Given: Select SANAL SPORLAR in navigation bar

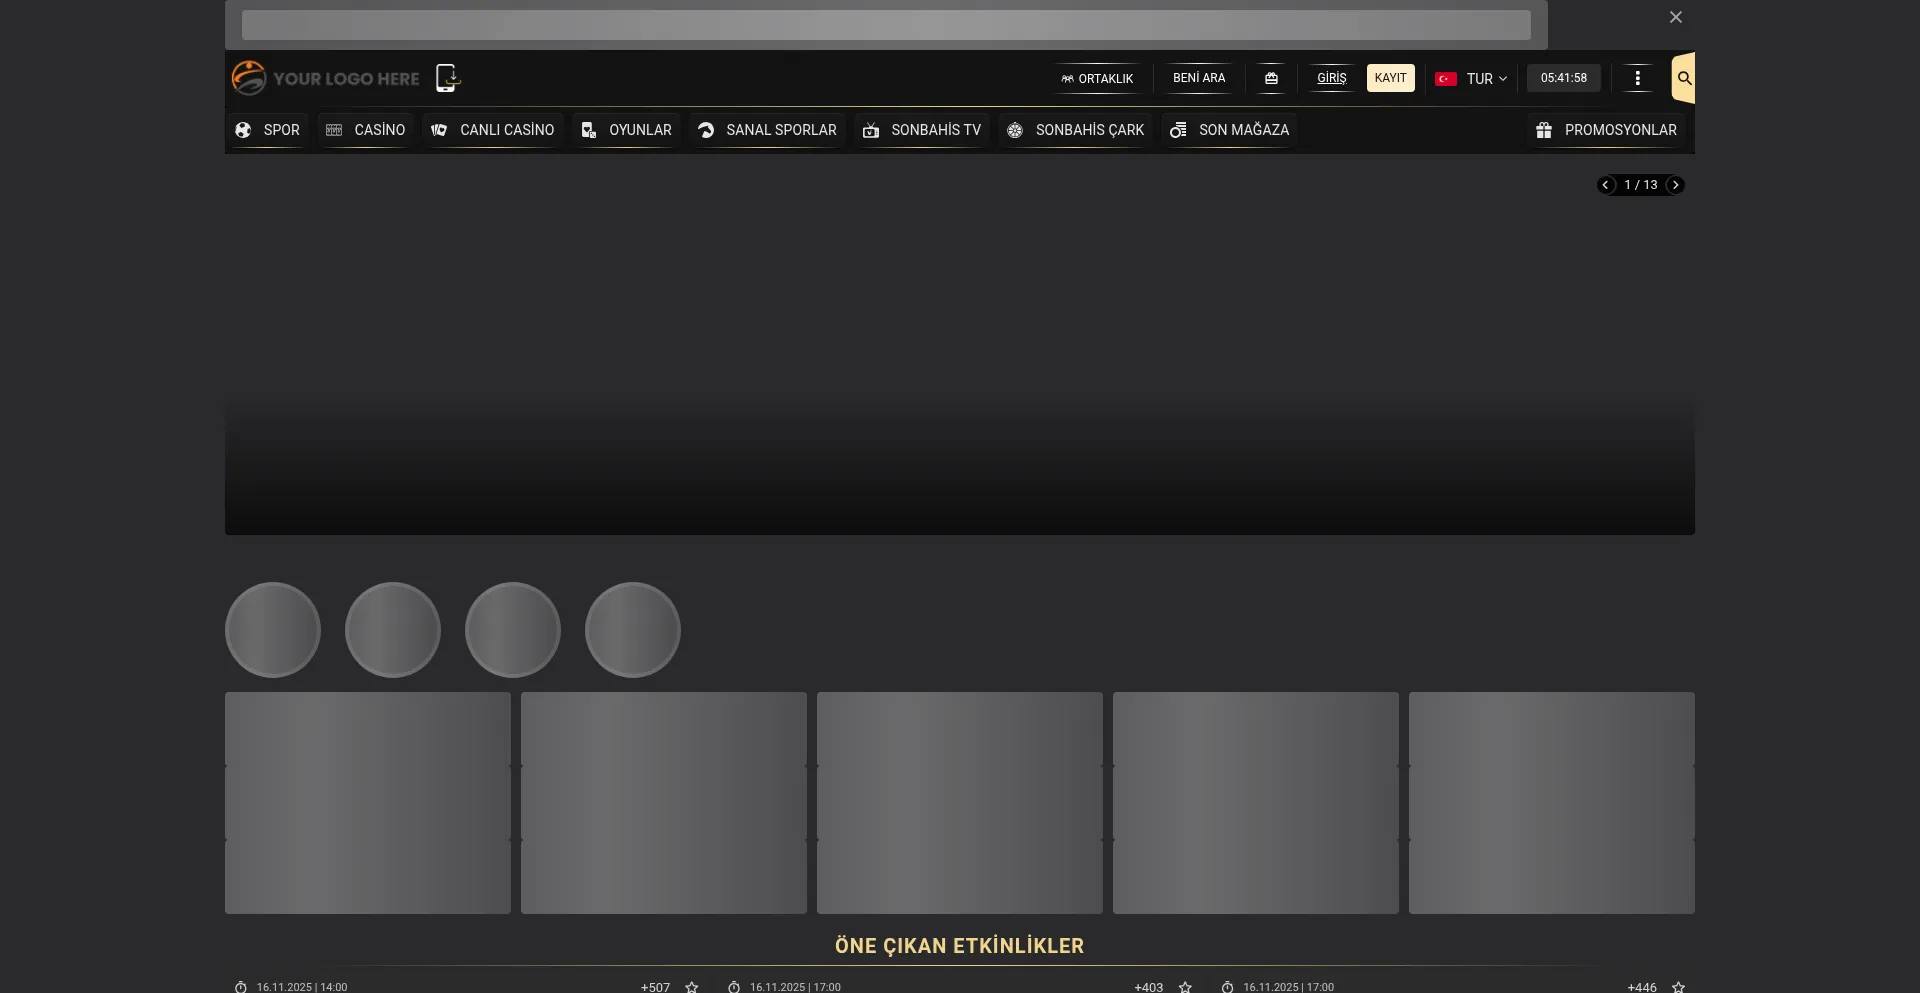Looking at the screenshot, I should point(767,130).
